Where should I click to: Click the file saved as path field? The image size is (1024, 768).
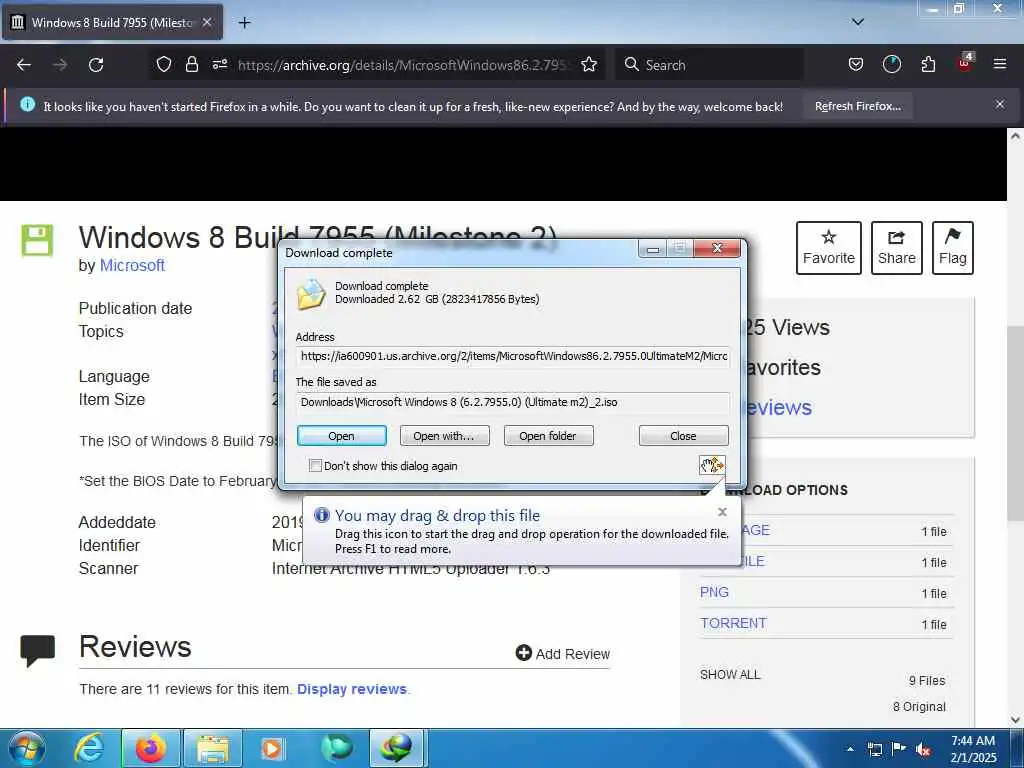coord(513,402)
